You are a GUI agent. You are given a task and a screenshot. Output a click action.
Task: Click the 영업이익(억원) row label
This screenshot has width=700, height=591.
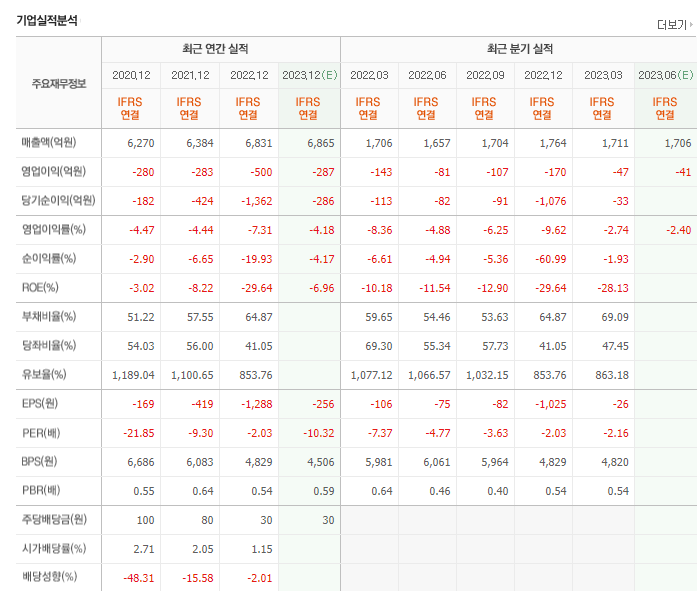[54, 171]
